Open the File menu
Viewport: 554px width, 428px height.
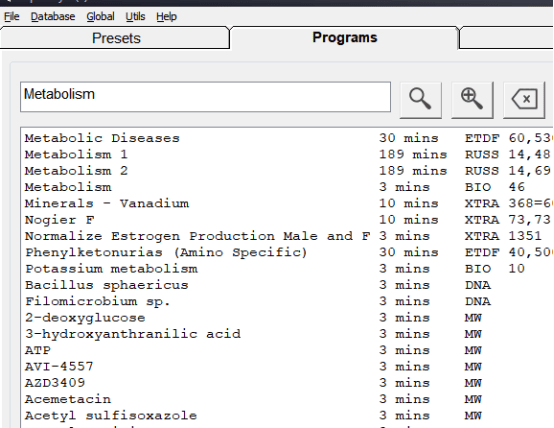12,17
